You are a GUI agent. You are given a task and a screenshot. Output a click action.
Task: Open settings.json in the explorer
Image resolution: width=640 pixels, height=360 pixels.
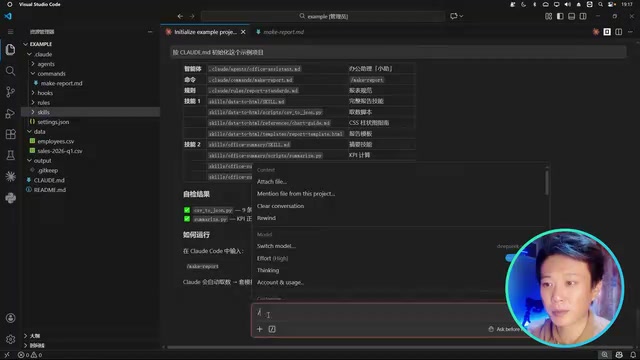[53, 122]
